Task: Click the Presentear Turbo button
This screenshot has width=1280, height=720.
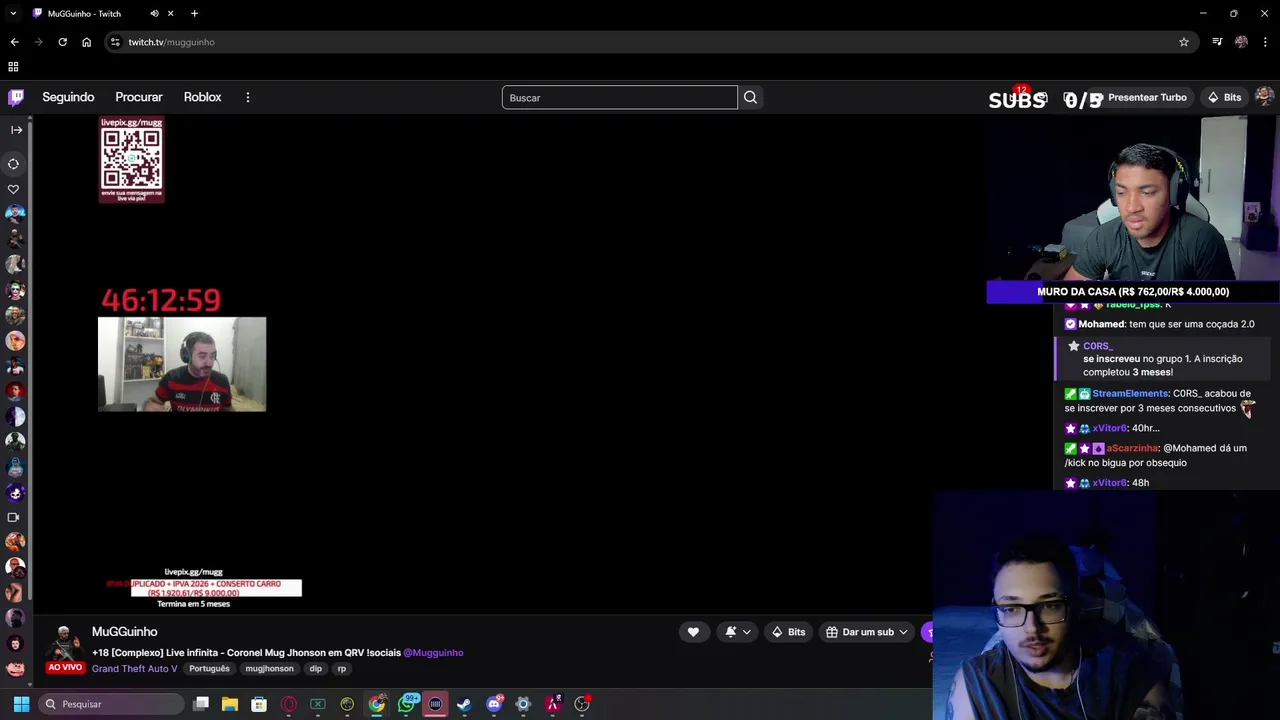Action: (x=1147, y=97)
